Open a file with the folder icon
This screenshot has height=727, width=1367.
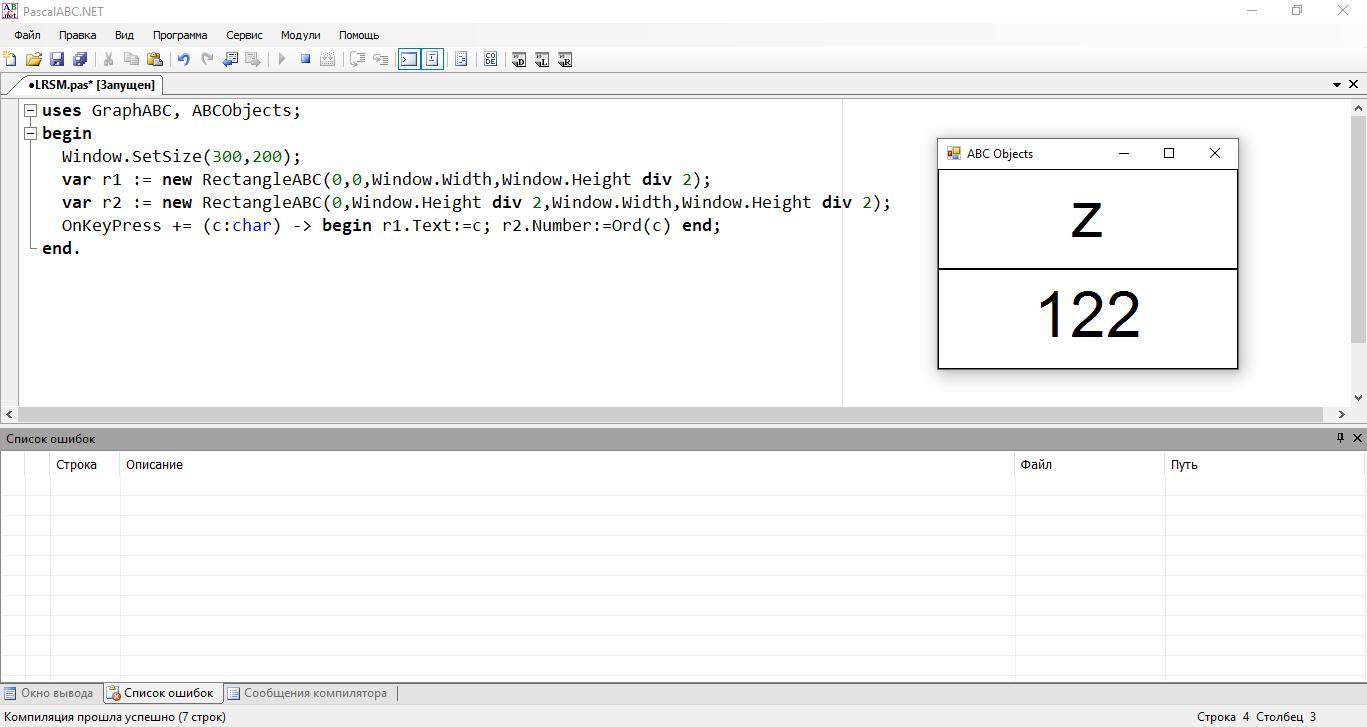pyautogui.click(x=33, y=60)
